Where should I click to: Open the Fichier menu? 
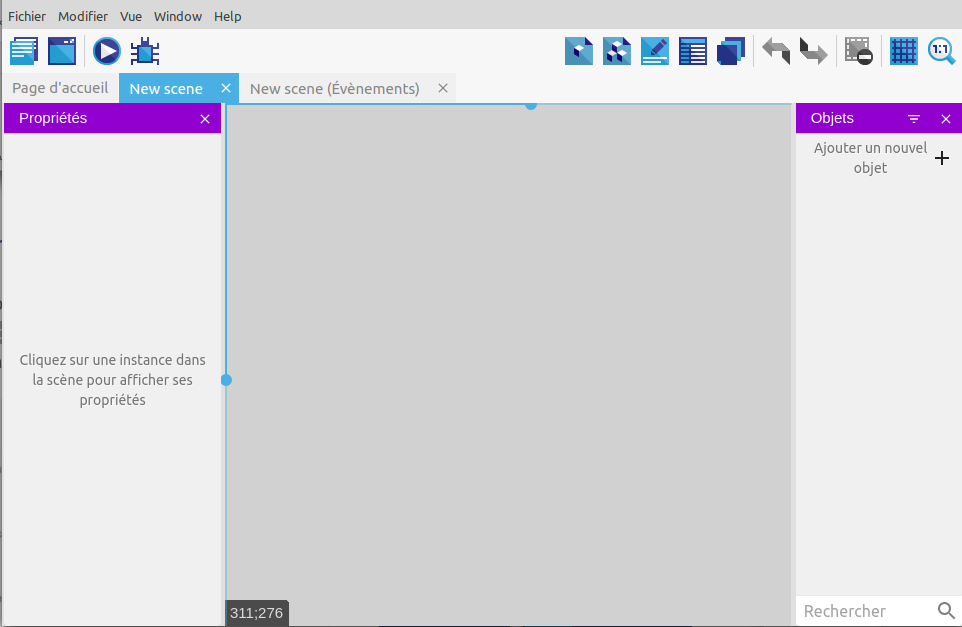click(27, 16)
